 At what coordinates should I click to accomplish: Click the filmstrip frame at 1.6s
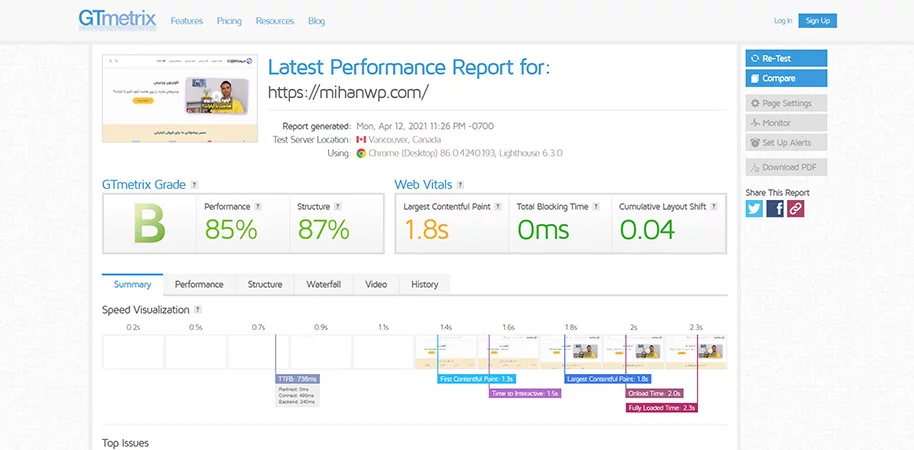[x=508, y=352]
